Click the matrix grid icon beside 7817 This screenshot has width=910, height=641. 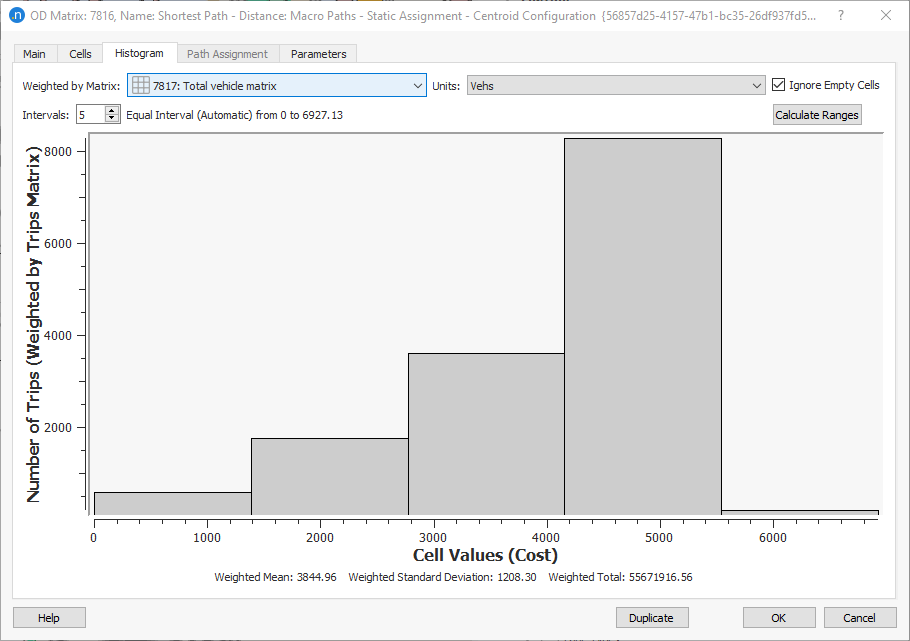[140, 85]
